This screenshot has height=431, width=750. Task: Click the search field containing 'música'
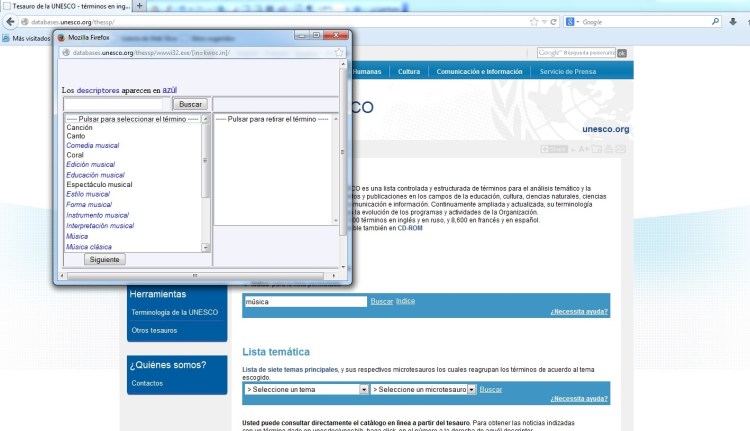[x=305, y=301]
